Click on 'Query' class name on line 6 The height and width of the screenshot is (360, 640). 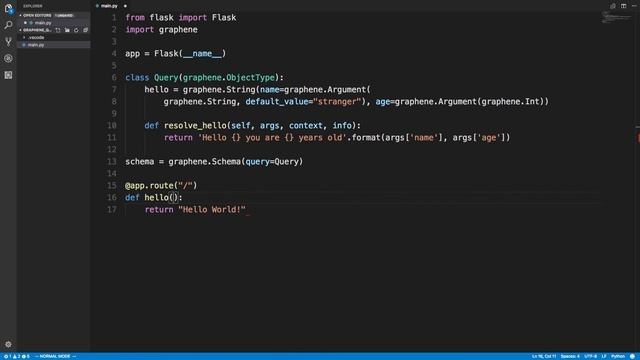[x=166, y=78]
